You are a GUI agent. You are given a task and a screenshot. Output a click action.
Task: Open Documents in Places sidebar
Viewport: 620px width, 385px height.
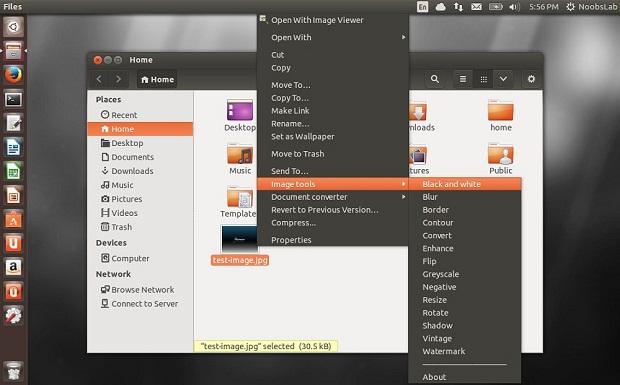[x=140, y=157]
